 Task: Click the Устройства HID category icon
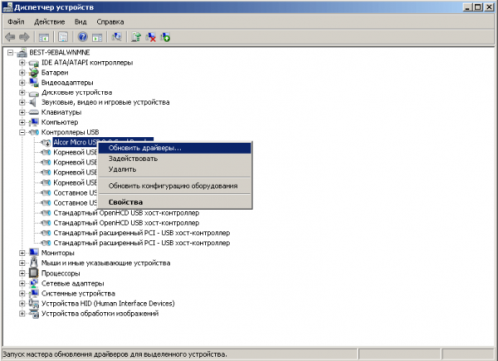pyautogui.click(x=34, y=303)
